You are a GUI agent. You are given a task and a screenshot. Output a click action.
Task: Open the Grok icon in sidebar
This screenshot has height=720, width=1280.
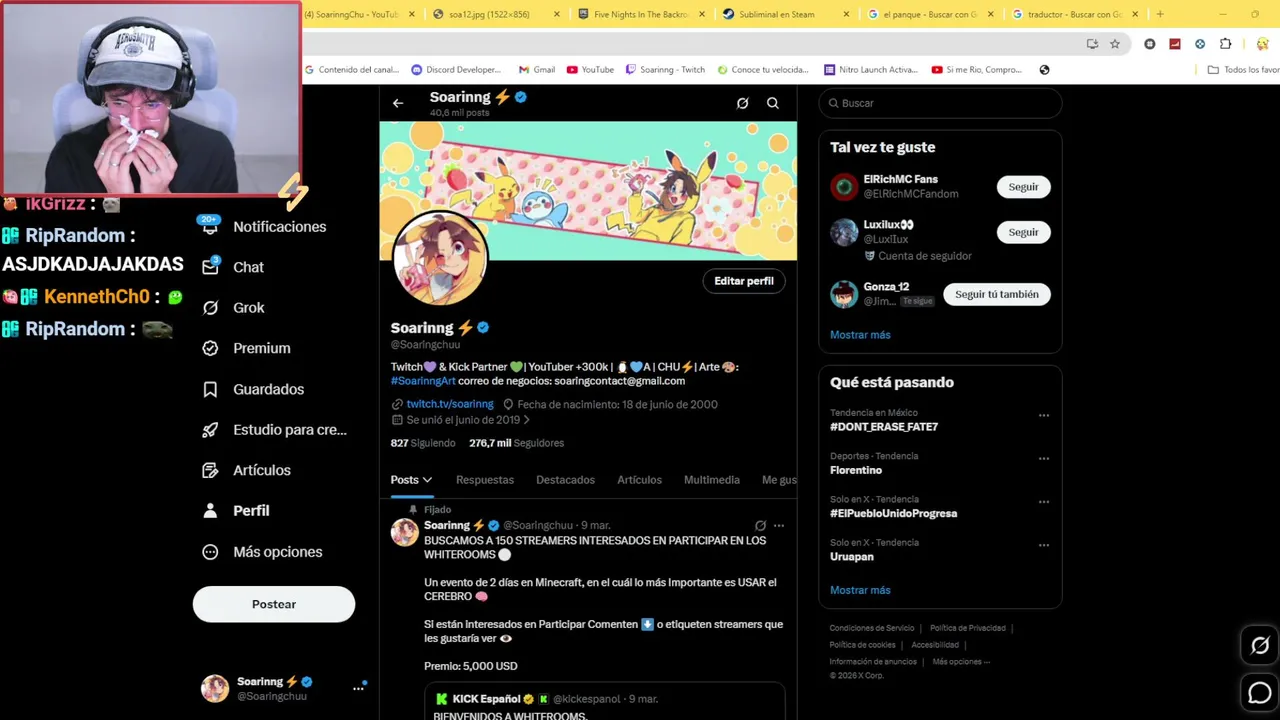click(x=210, y=308)
